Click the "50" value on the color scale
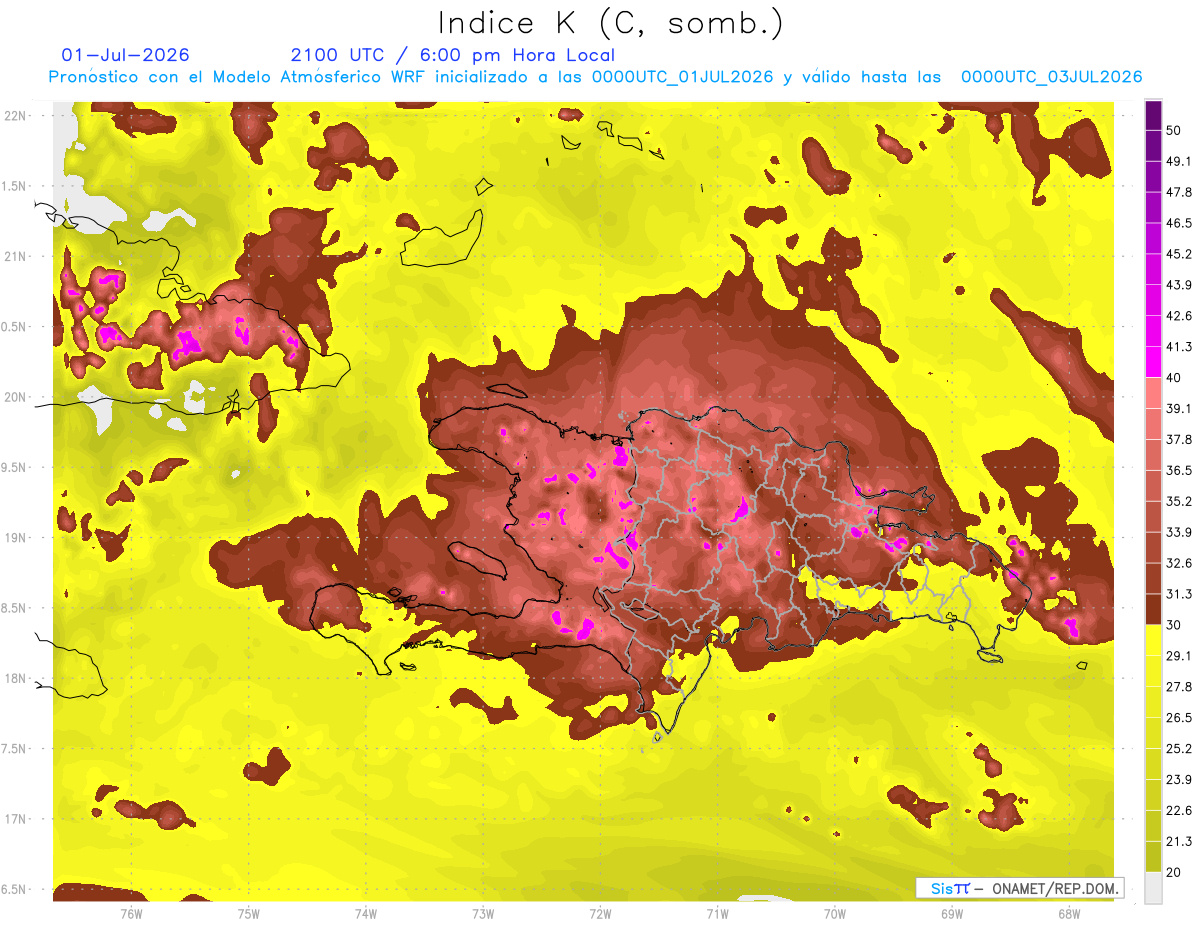This screenshot has width=1200, height=927. pos(1175,131)
